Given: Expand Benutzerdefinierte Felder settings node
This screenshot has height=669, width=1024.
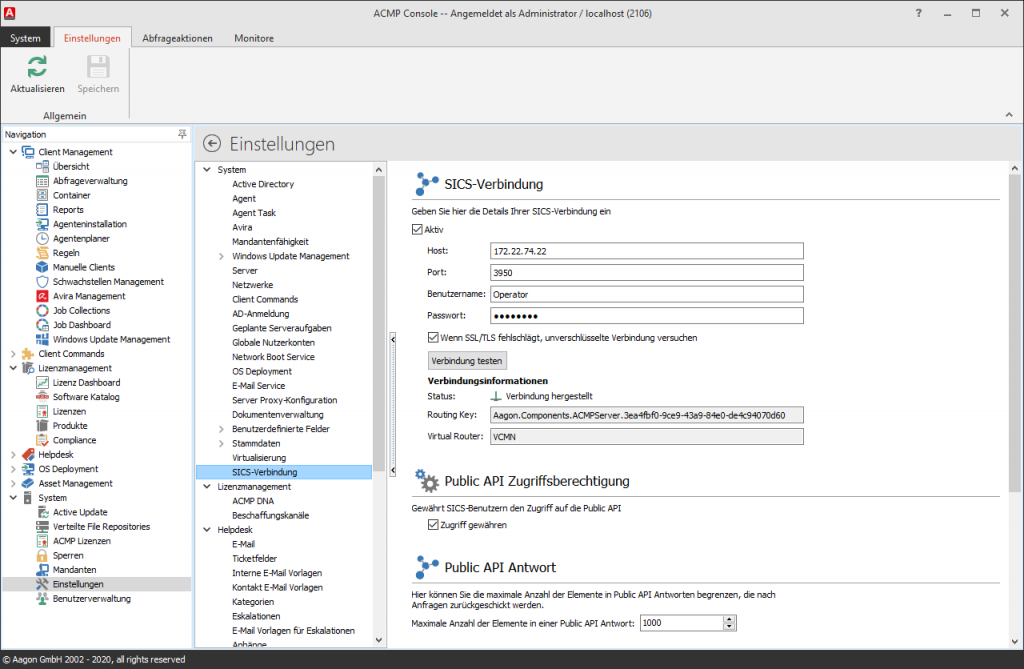Looking at the screenshot, I should coord(221,429).
